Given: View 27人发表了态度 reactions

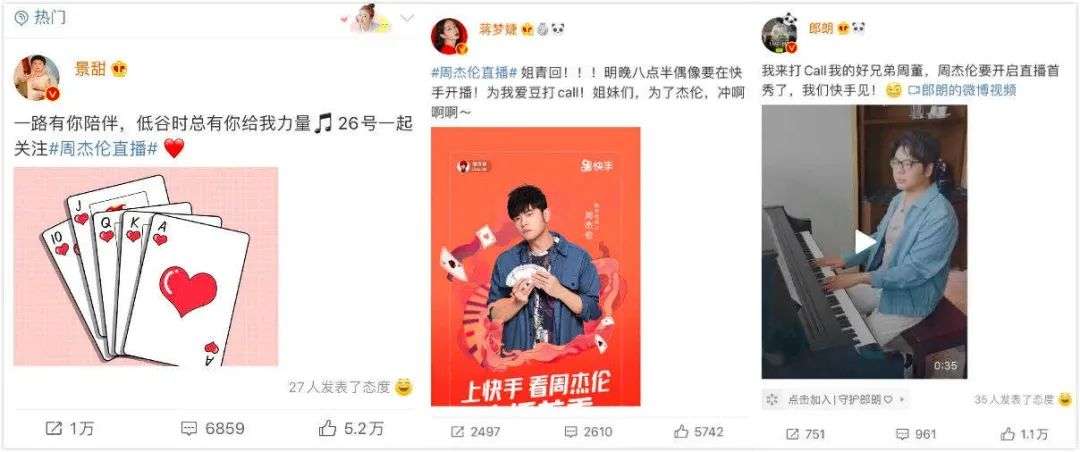Looking at the screenshot, I should click(x=340, y=387).
